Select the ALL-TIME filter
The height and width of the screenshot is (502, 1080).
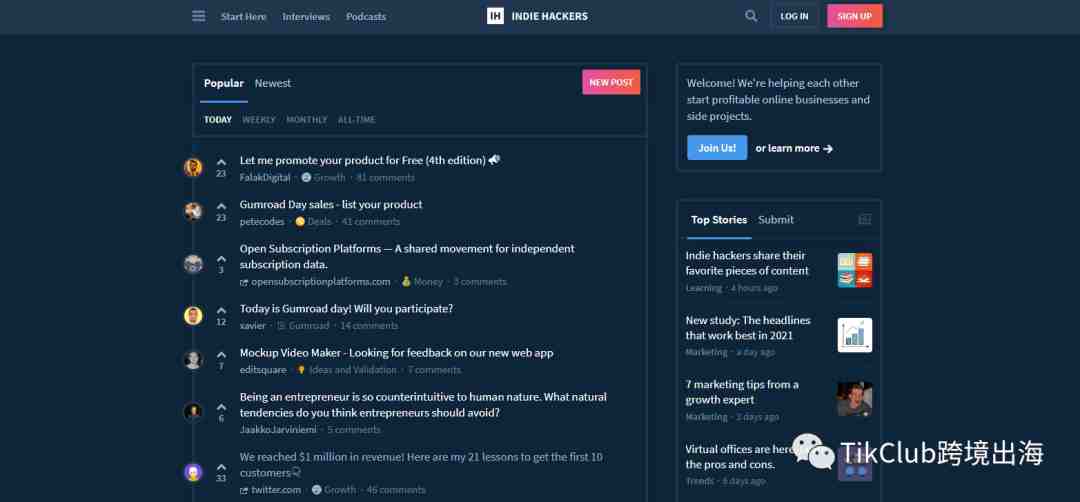pyautogui.click(x=357, y=120)
